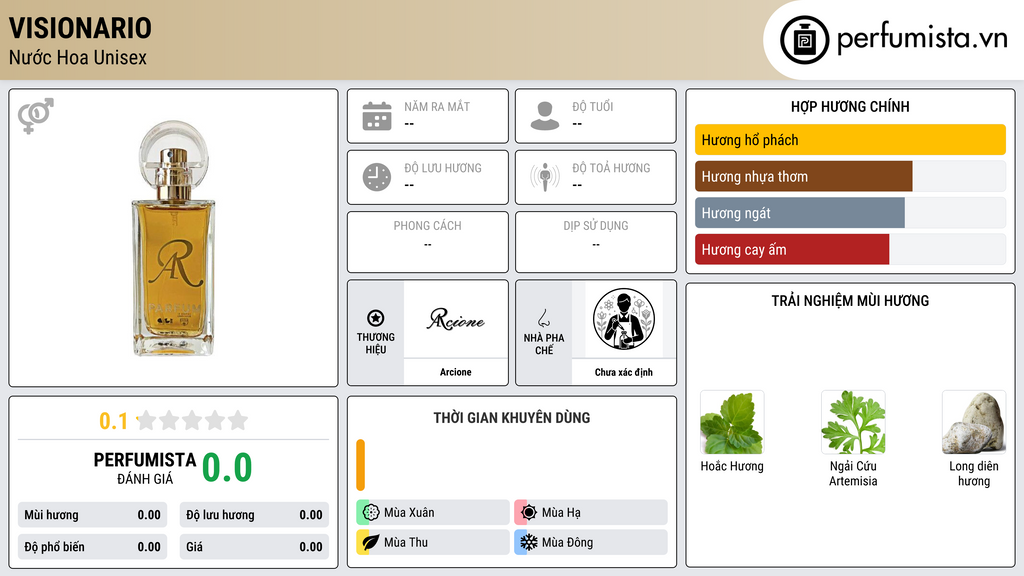Click the snowflake icon for Mùa Đông
The height and width of the screenshot is (576, 1024).
click(528, 542)
